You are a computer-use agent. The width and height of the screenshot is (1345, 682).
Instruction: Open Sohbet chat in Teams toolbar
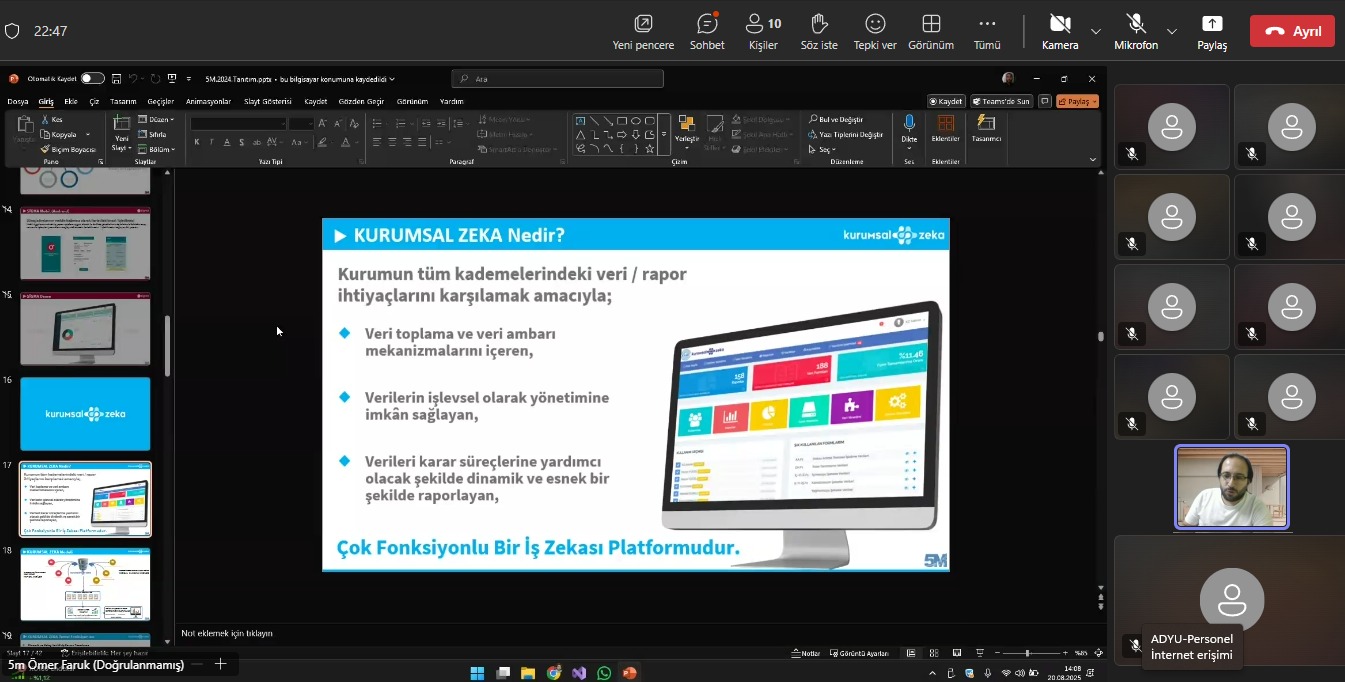click(707, 32)
